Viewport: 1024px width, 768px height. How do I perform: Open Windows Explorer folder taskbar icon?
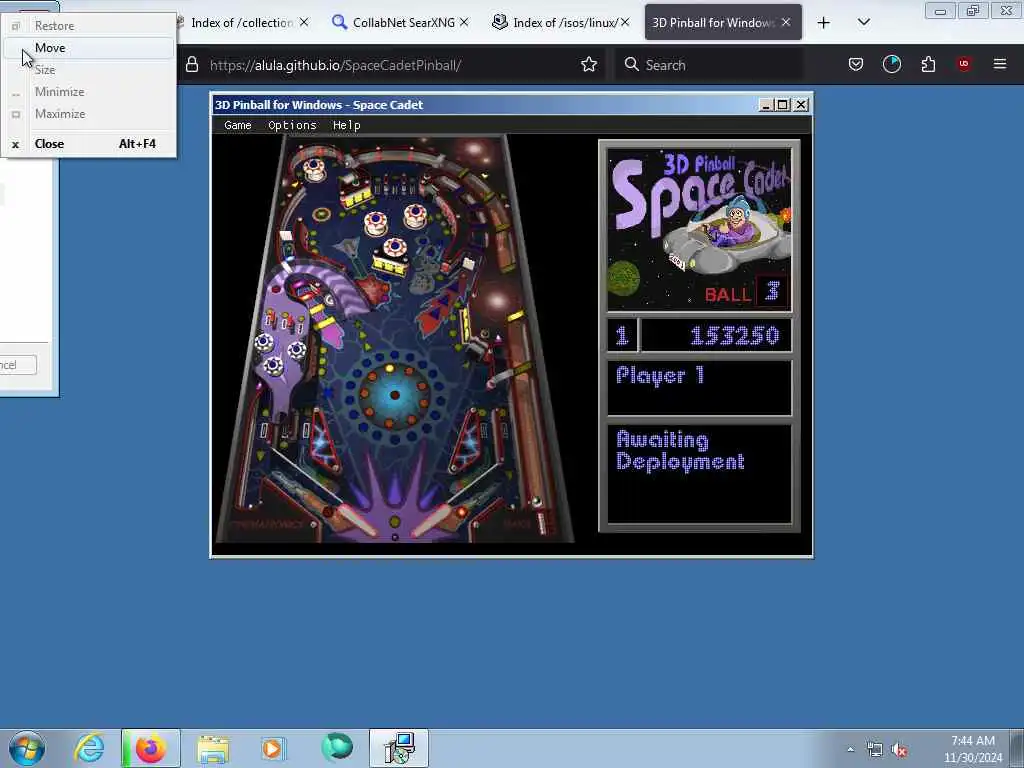(x=213, y=748)
